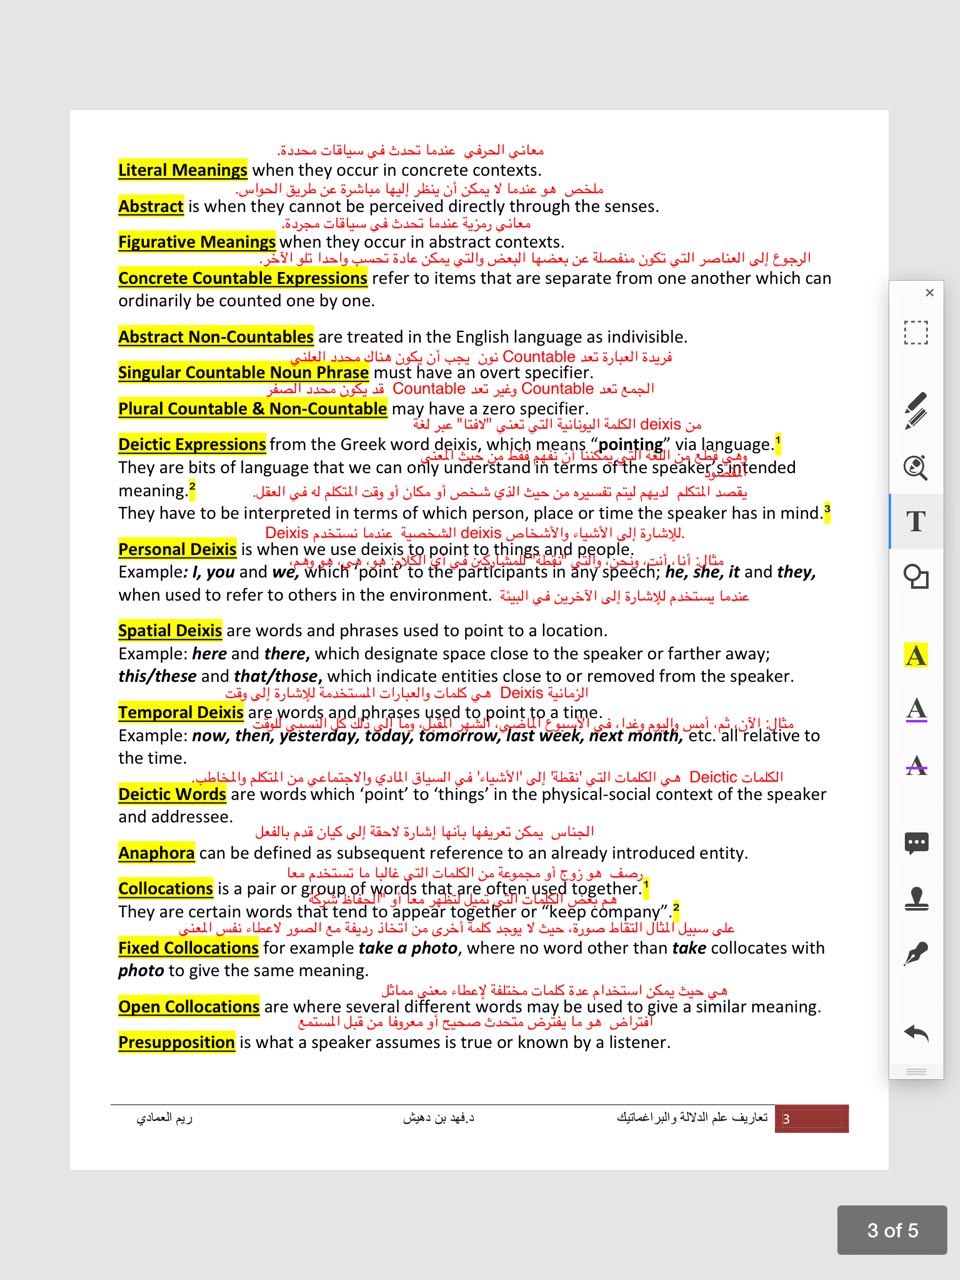The height and width of the screenshot is (1280, 960).
Task: Tap the '3 of 5' page indicator
Action: click(892, 1230)
